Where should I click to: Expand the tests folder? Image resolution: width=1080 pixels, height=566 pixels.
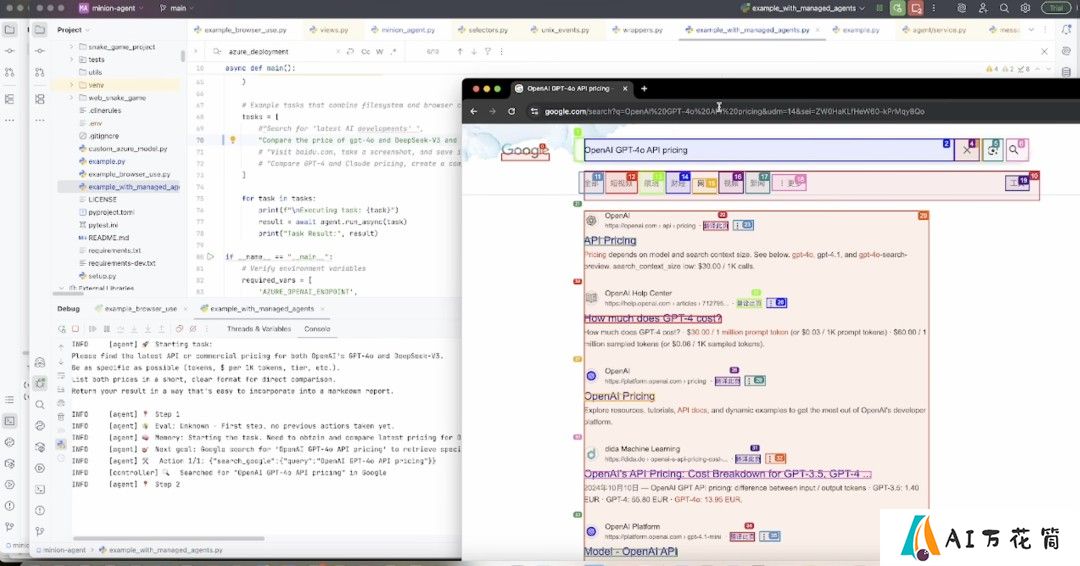pos(72,60)
